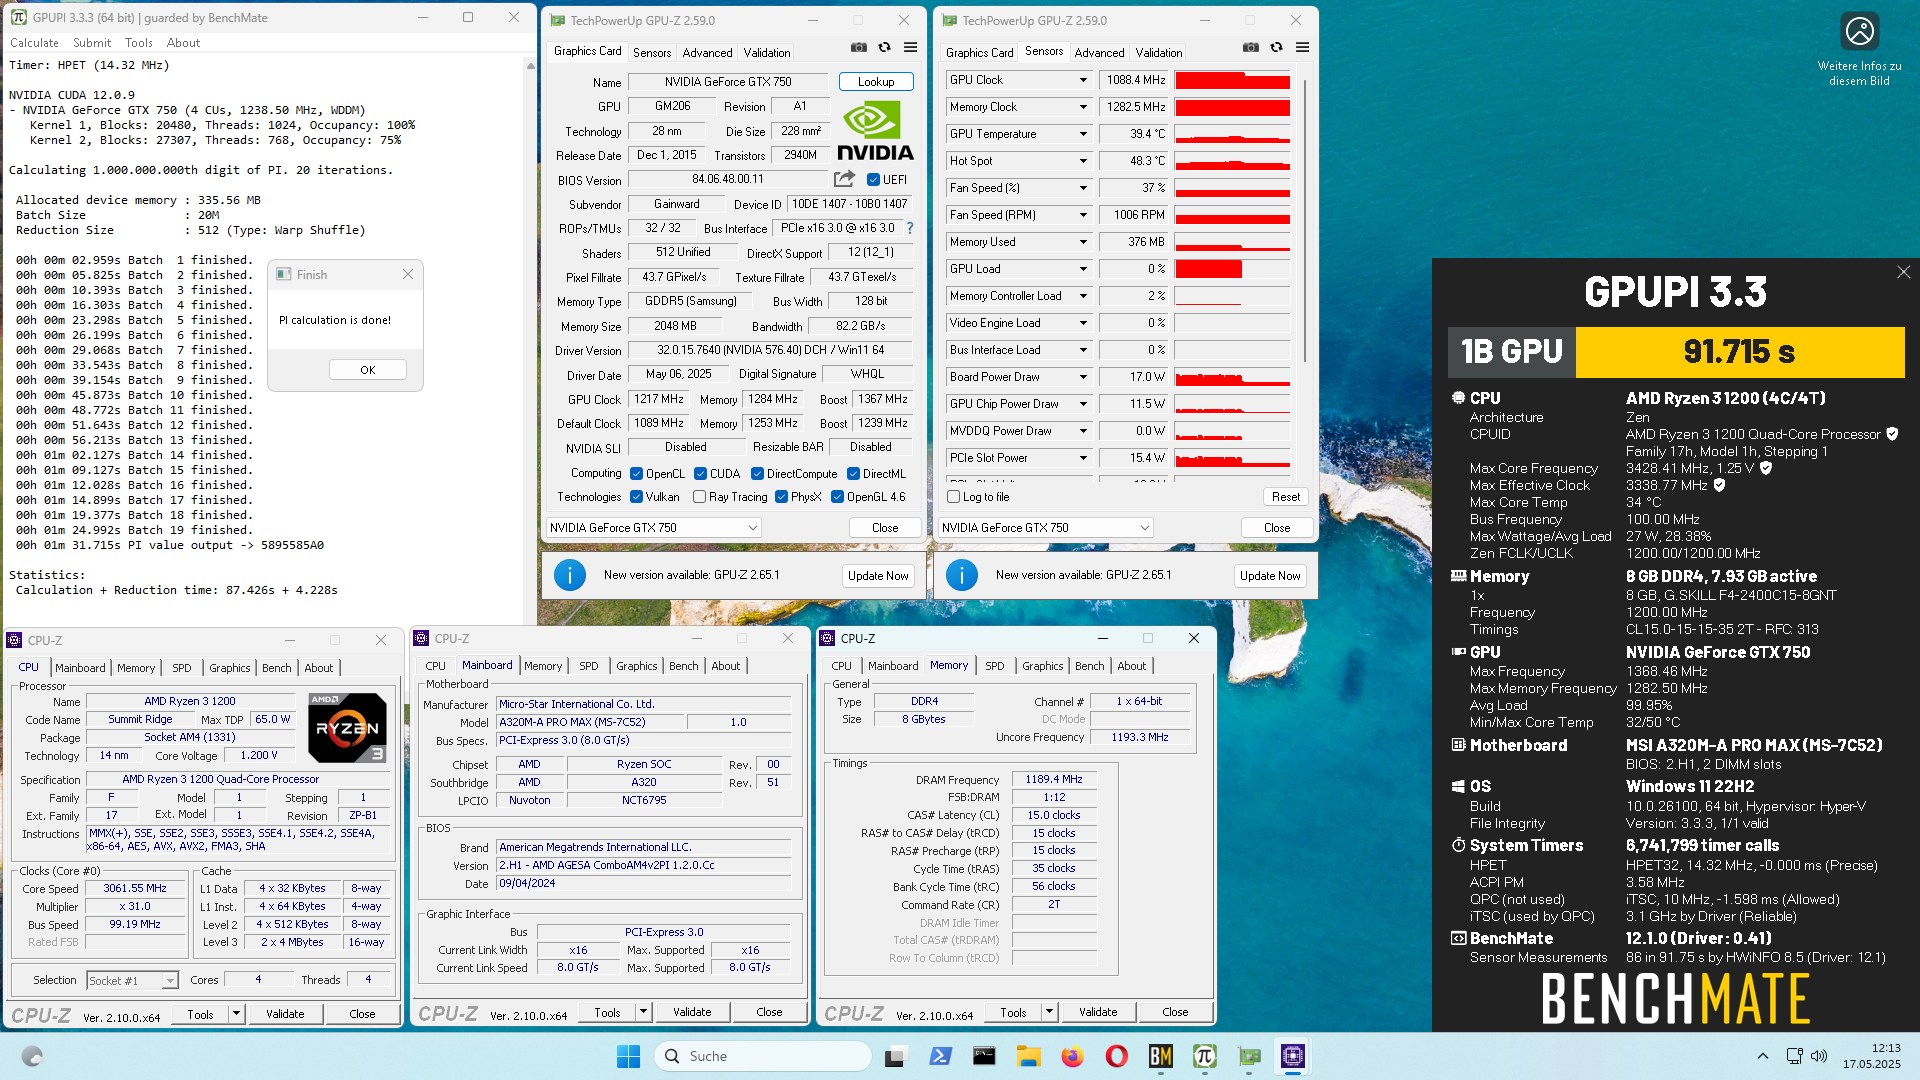Open File Explorer from the taskbar
This screenshot has width=1920, height=1080.
coord(1028,1056)
